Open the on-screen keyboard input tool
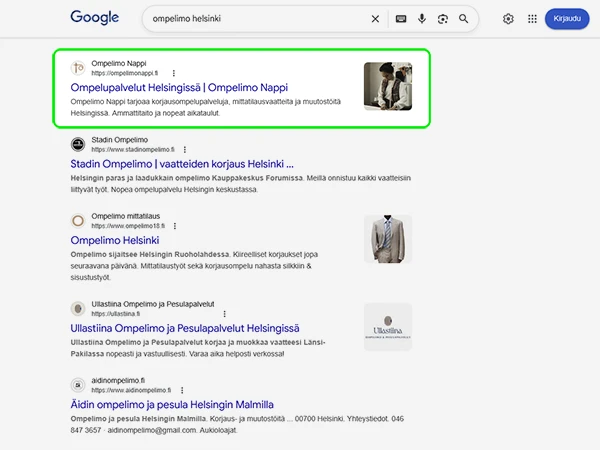600x450 pixels. click(401, 19)
